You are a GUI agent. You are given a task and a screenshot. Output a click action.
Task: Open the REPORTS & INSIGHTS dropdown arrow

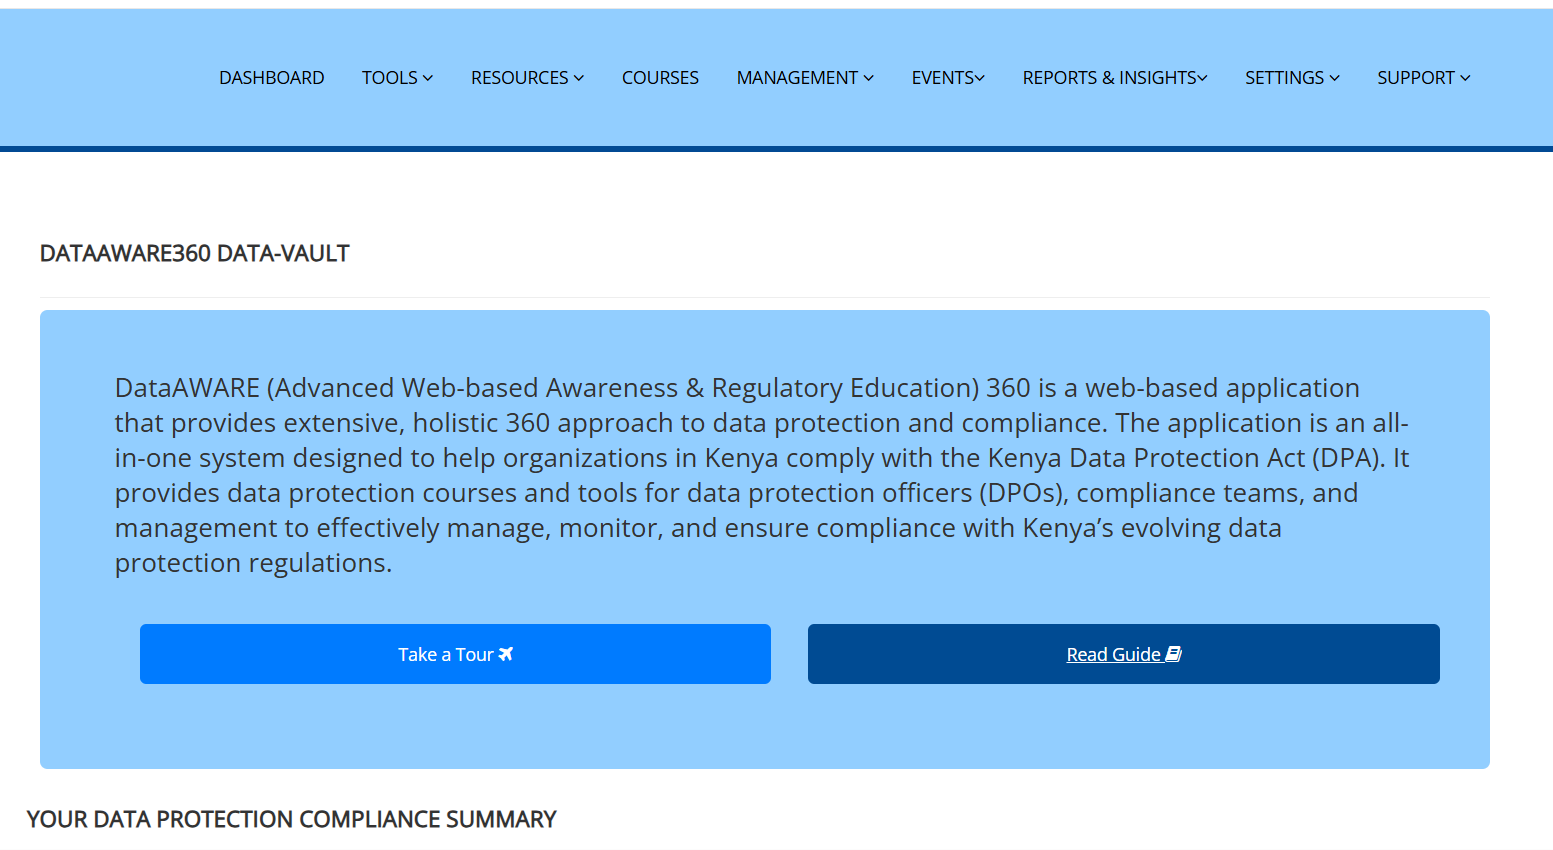(x=1202, y=78)
